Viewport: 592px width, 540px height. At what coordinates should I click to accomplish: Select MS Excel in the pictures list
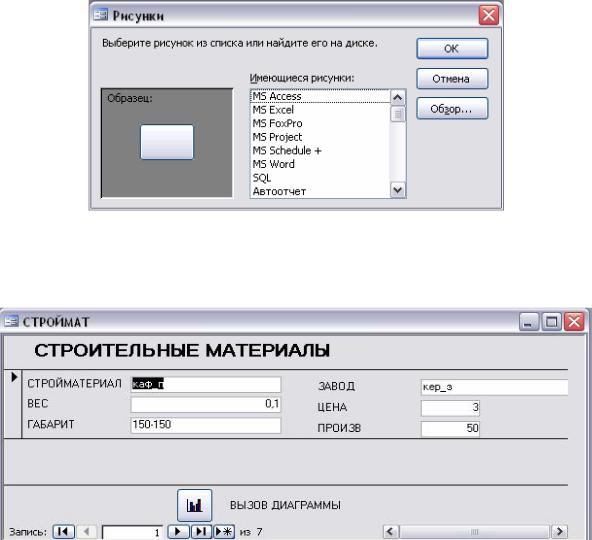click(x=320, y=110)
